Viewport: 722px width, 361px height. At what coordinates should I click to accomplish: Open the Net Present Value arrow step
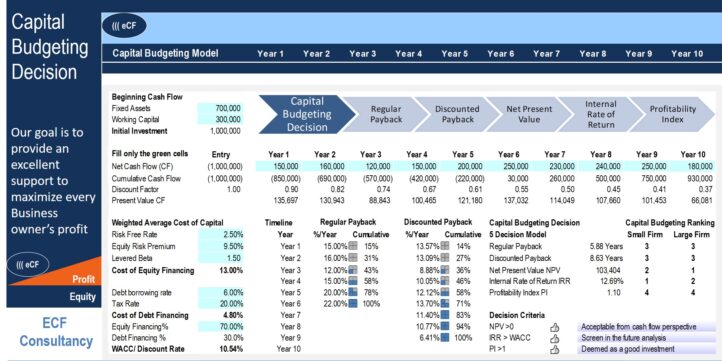coord(529,114)
